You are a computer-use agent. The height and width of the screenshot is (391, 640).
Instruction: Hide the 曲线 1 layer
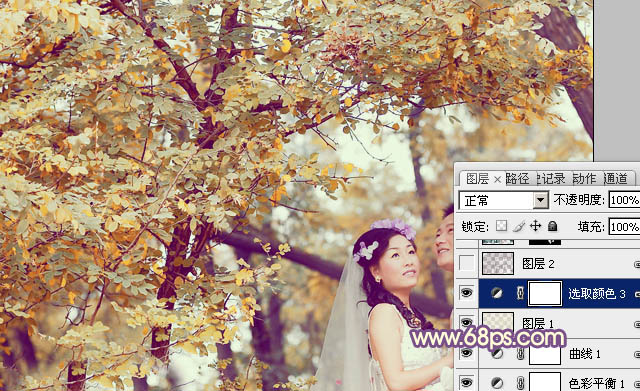pos(467,353)
